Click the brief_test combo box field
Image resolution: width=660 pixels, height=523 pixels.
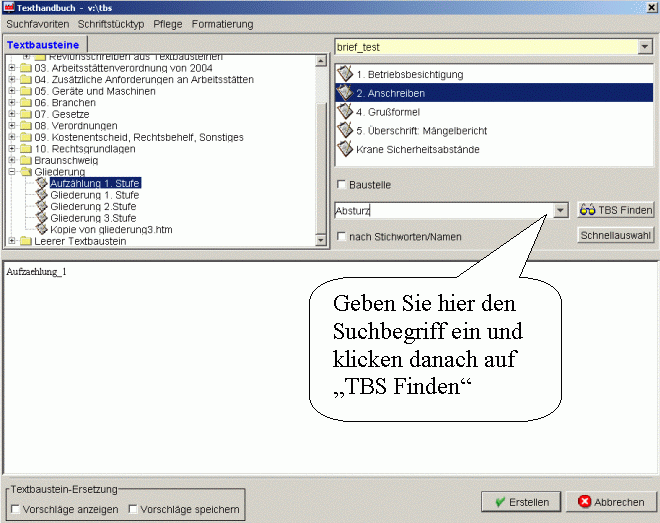[487, 47]
